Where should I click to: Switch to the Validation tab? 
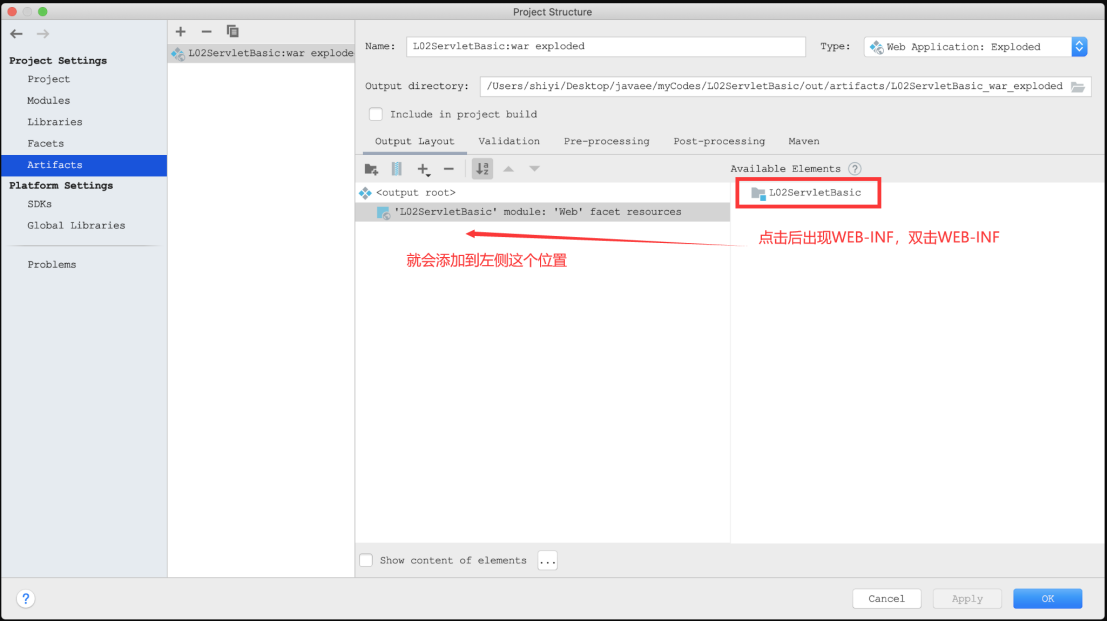coord(509,141)
